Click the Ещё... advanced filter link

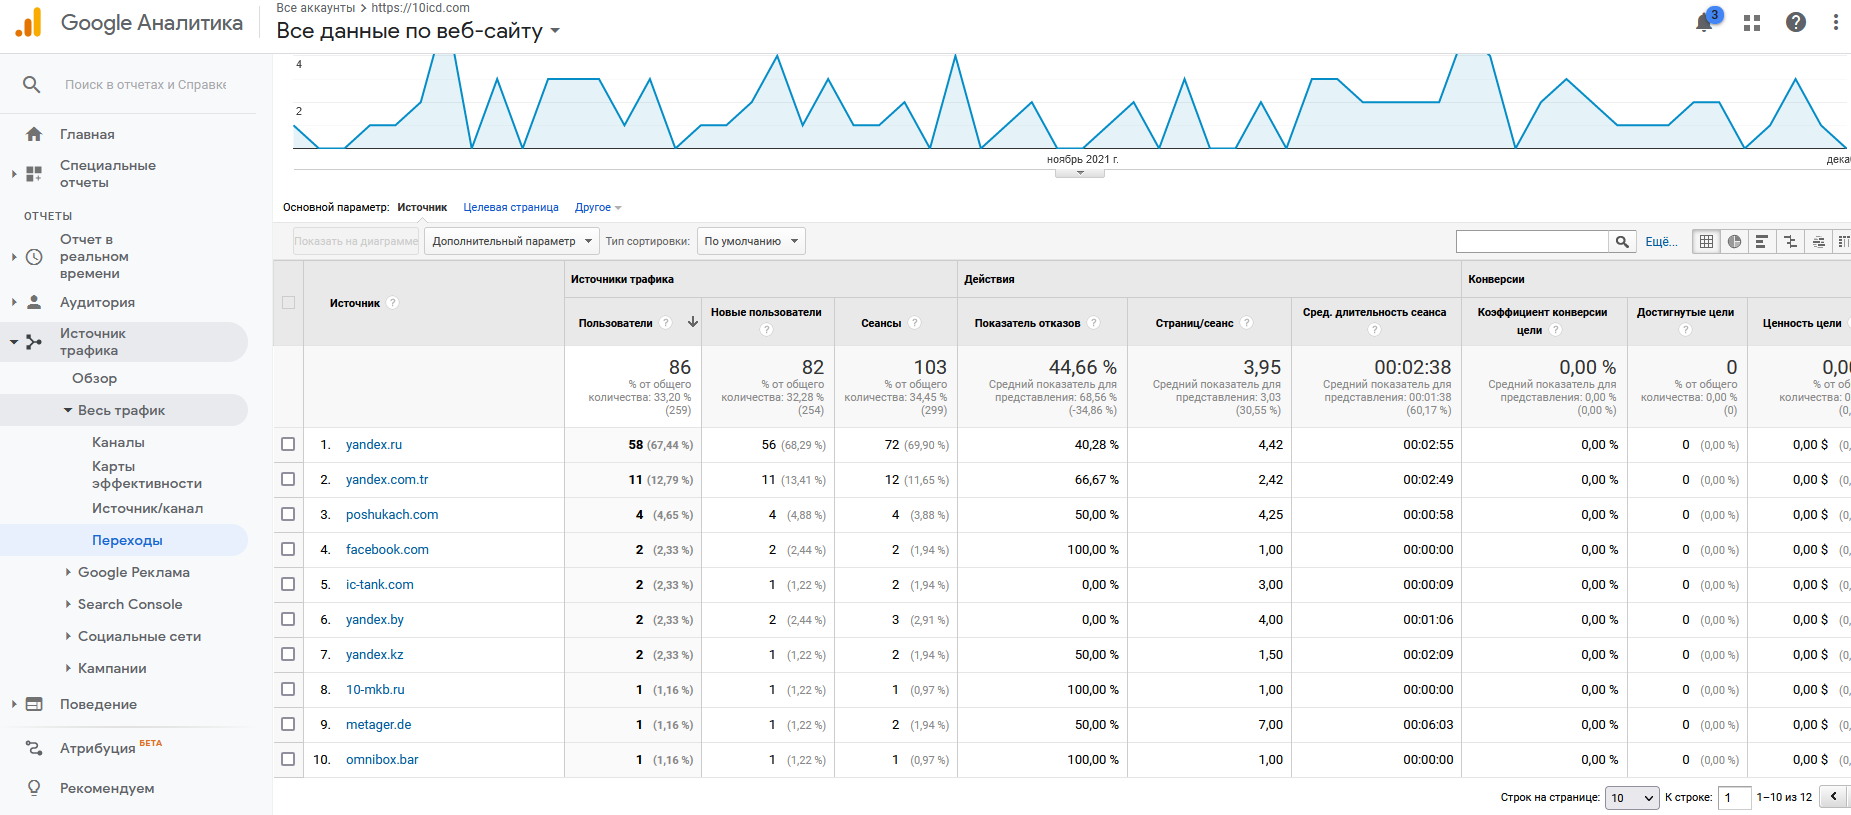point(1661,242)
